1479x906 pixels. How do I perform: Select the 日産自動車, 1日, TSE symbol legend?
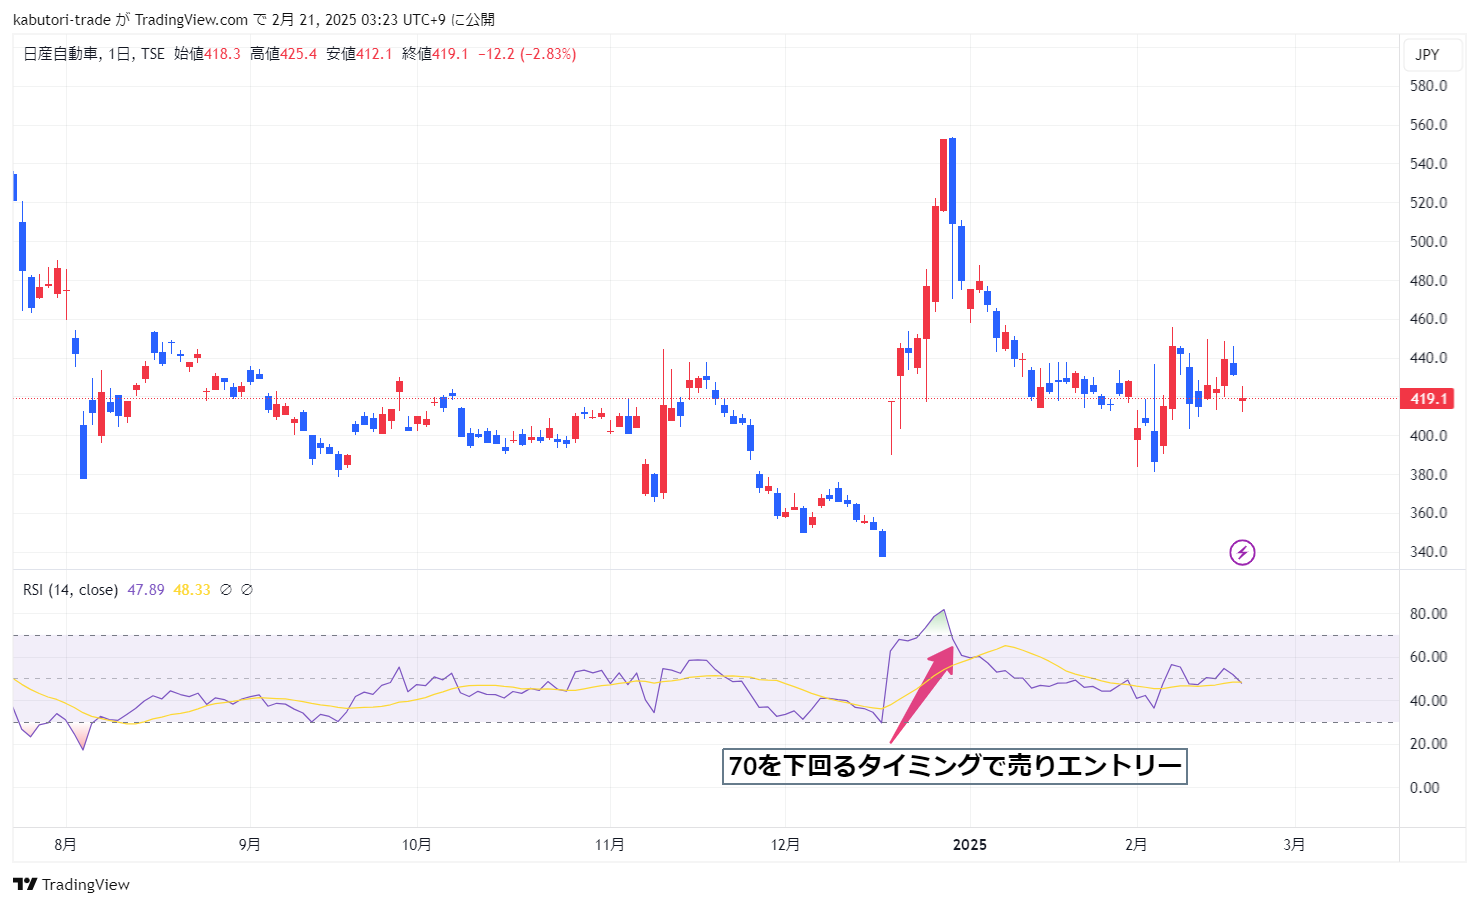(94, 54)
